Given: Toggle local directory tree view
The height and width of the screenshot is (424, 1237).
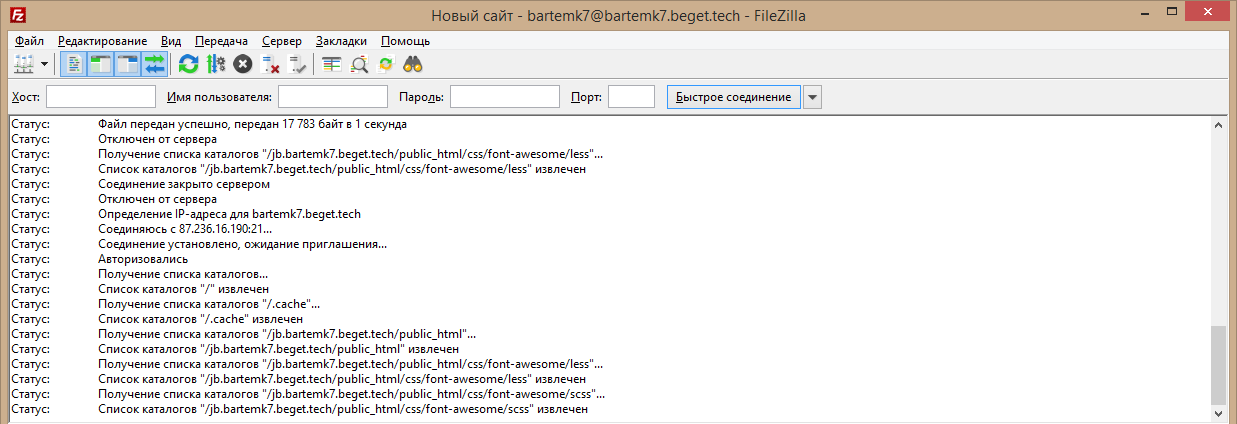Looking at the screenshot, I should [x=100, y=64].
